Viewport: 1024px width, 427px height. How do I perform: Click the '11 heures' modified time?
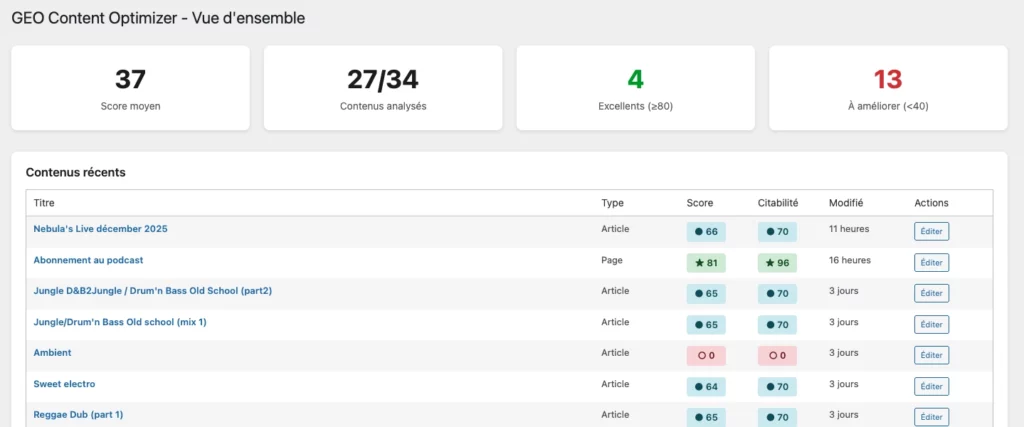tap(849, 229)
